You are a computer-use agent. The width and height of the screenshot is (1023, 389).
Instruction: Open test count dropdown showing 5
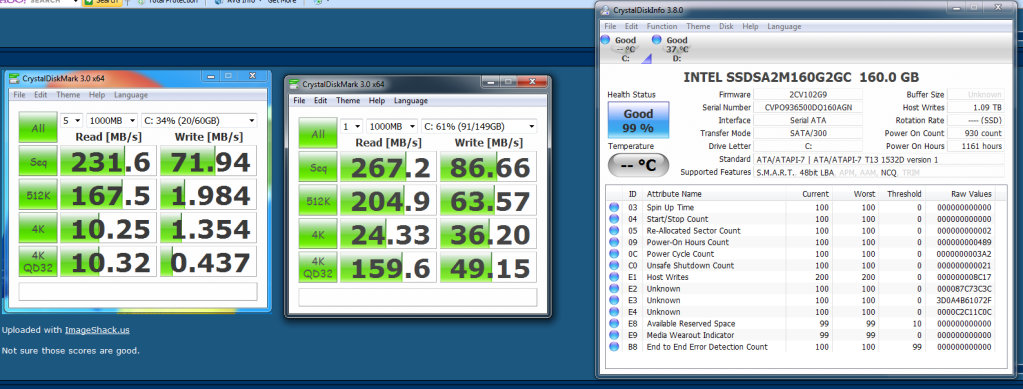click(x=71, y=121)
